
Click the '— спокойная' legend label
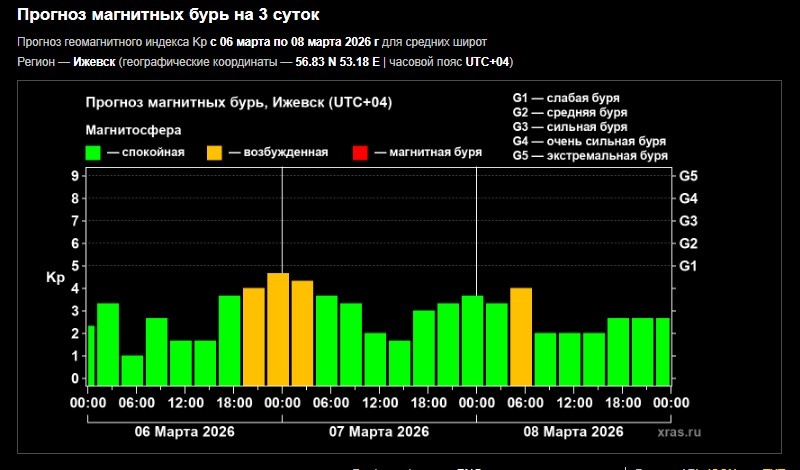[146, 153]
